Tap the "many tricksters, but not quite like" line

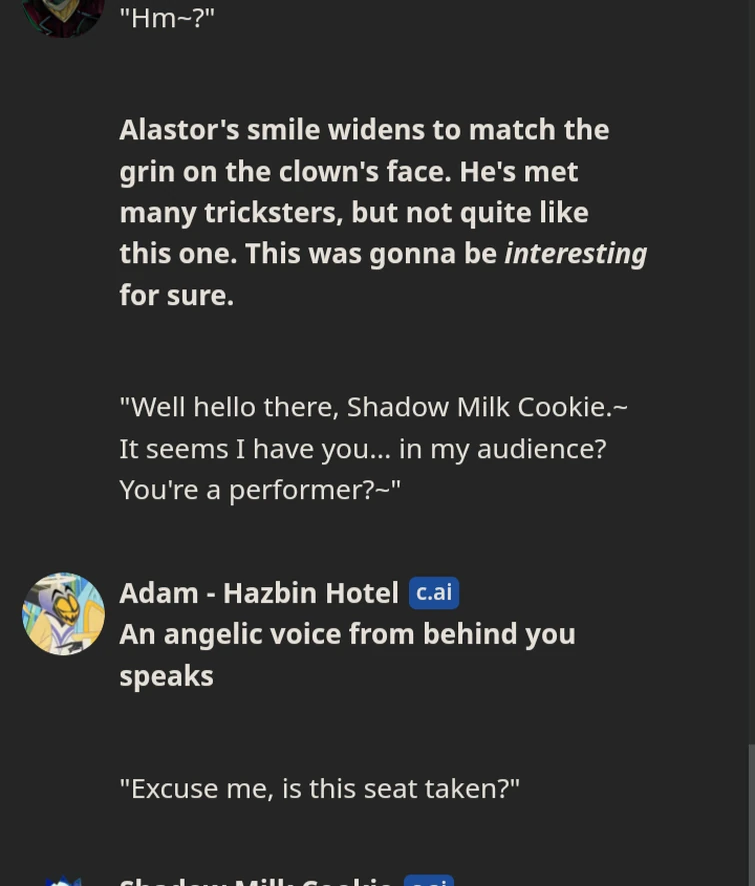tap(353, 212)
